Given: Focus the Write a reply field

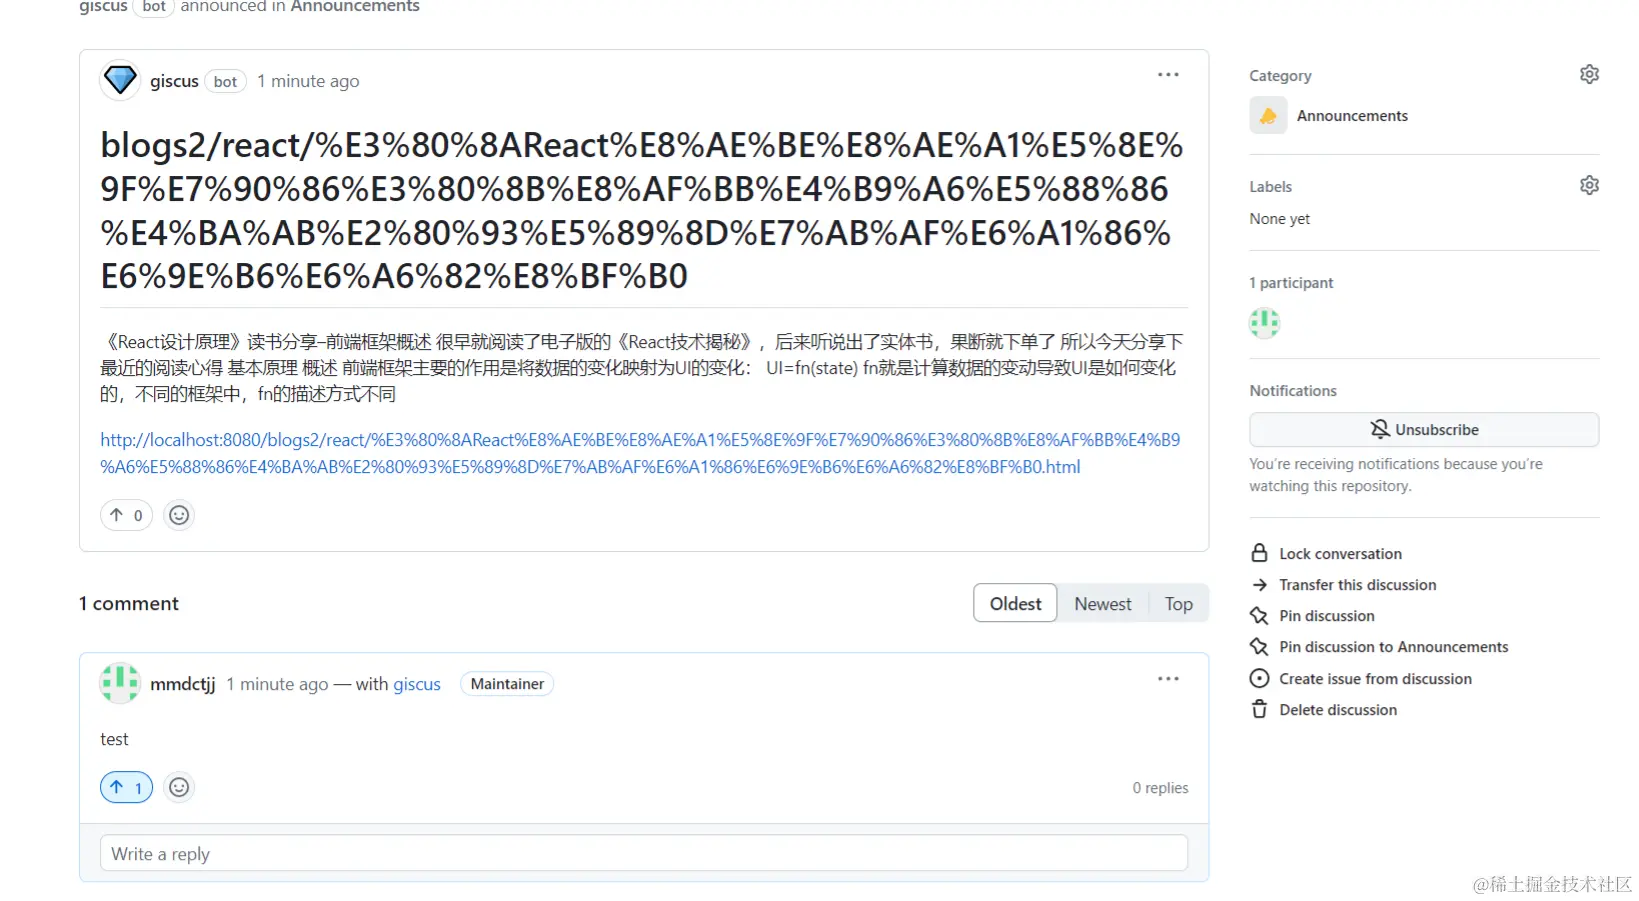Looking at the screenshot, I should point(644,853).
